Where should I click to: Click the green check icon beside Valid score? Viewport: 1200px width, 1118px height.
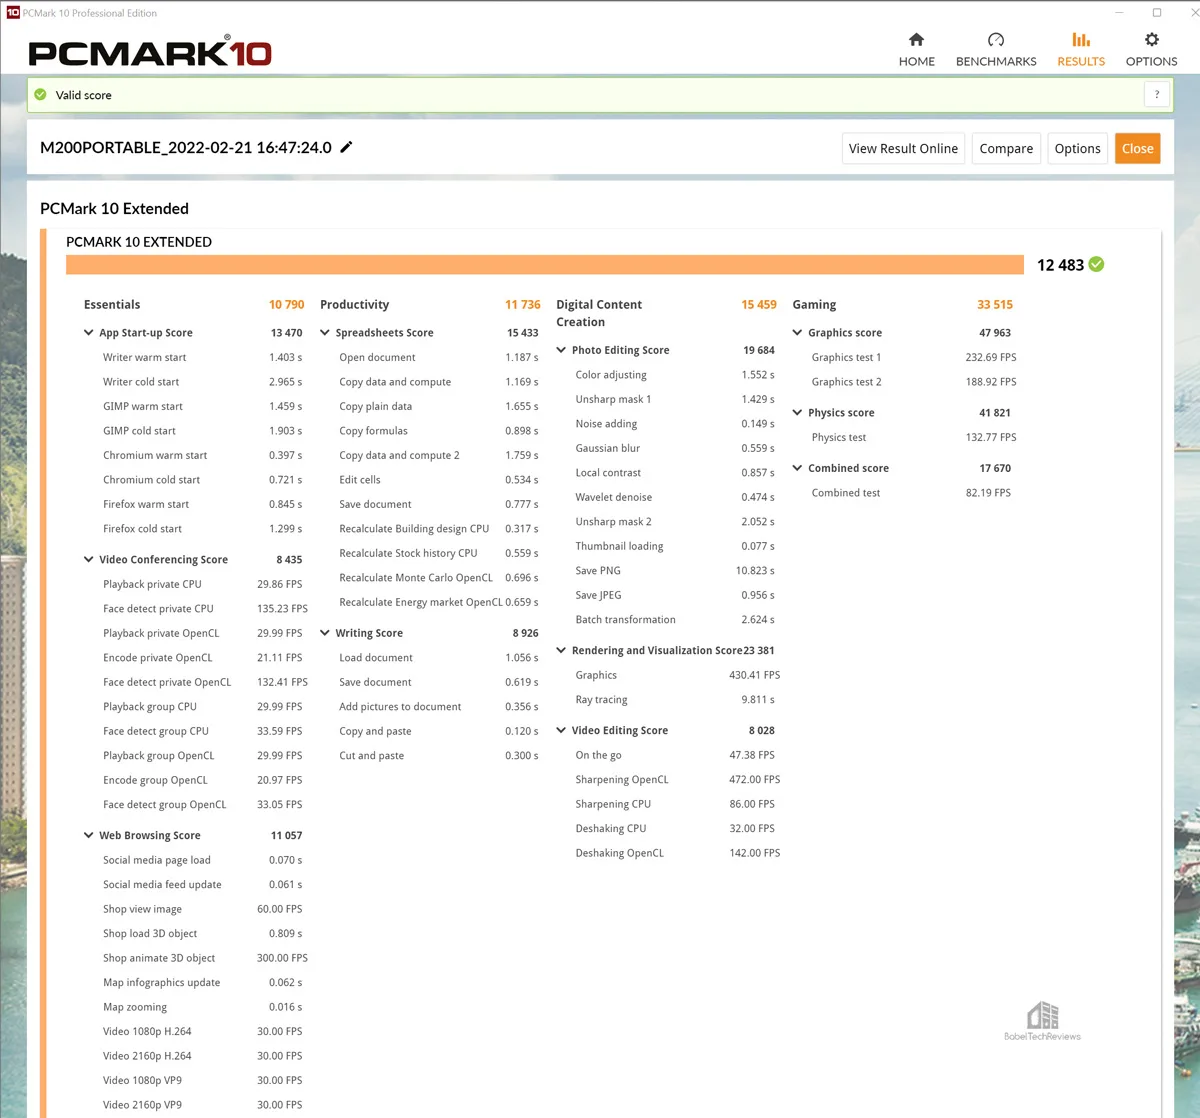[41, 95]
